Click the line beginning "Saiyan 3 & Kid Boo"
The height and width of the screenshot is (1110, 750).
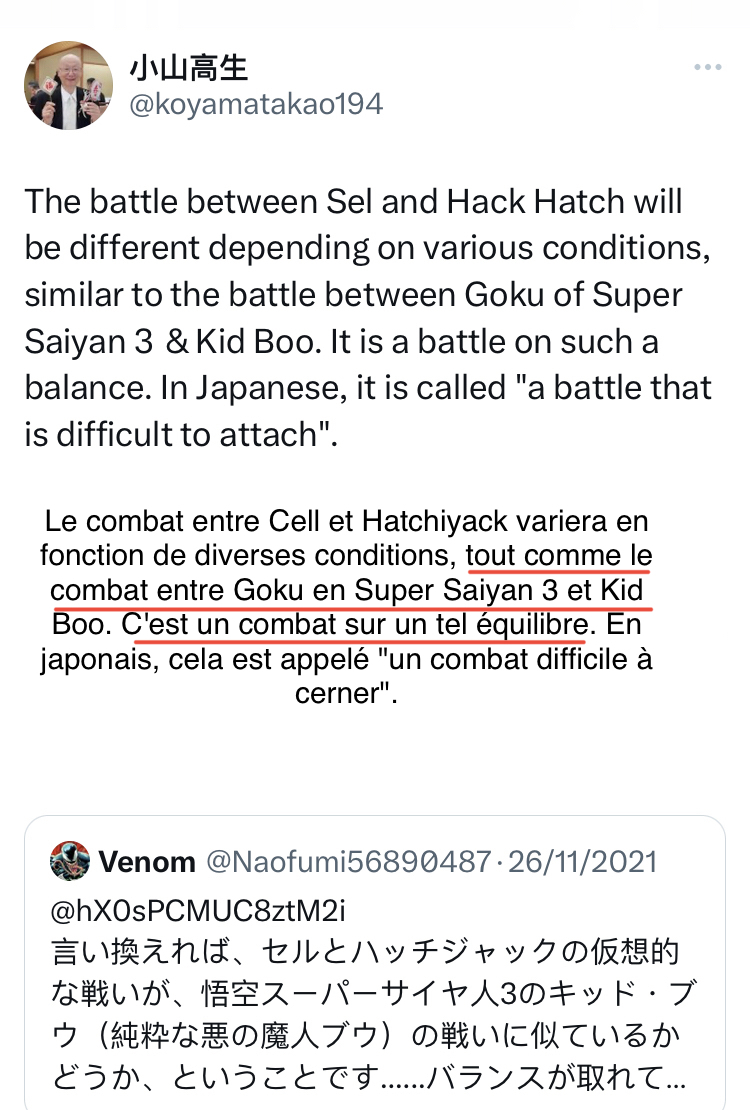[340, 340]
